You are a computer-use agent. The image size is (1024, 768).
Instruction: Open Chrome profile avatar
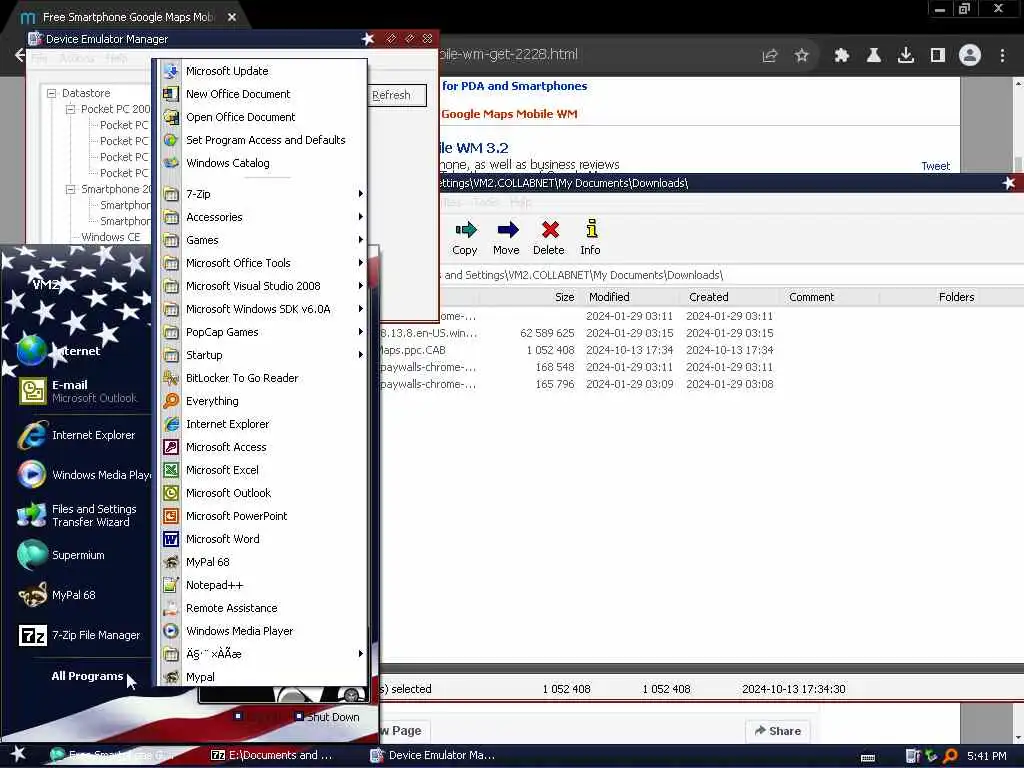[970, 56]
